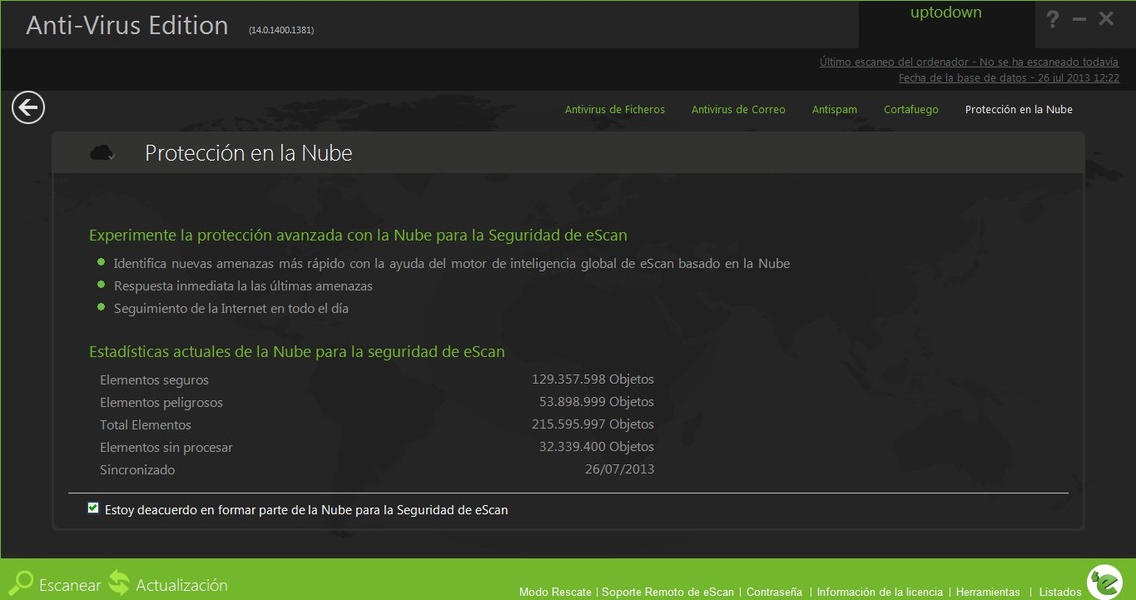Switch to Antivirus de Correo tab
Viewport: 1136px width, 600px height.
738,109
